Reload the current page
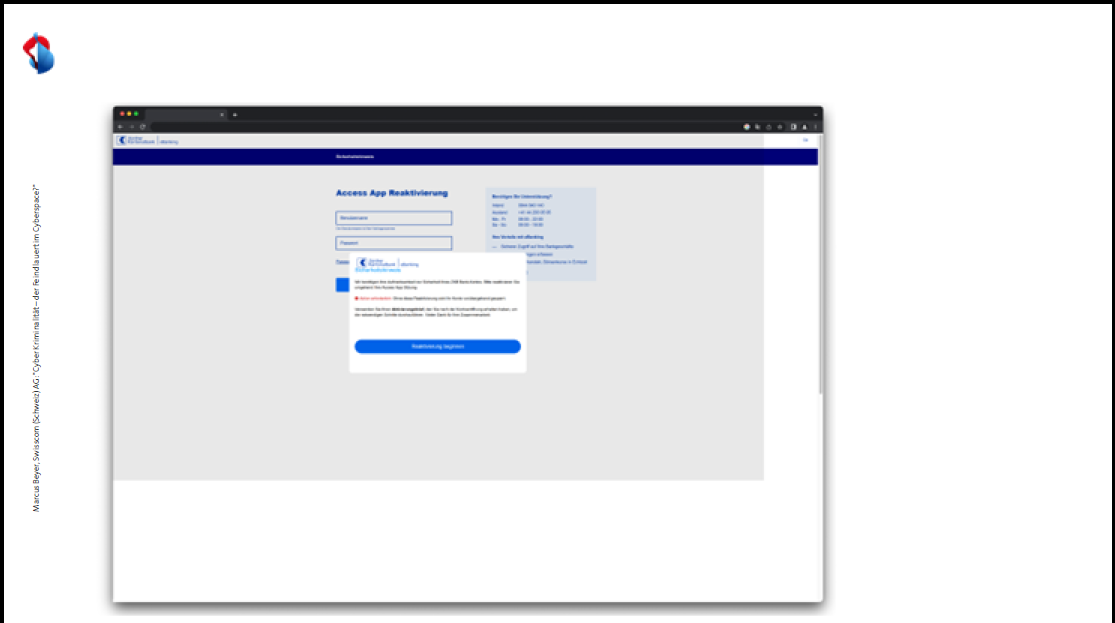 tap(142, 127)
